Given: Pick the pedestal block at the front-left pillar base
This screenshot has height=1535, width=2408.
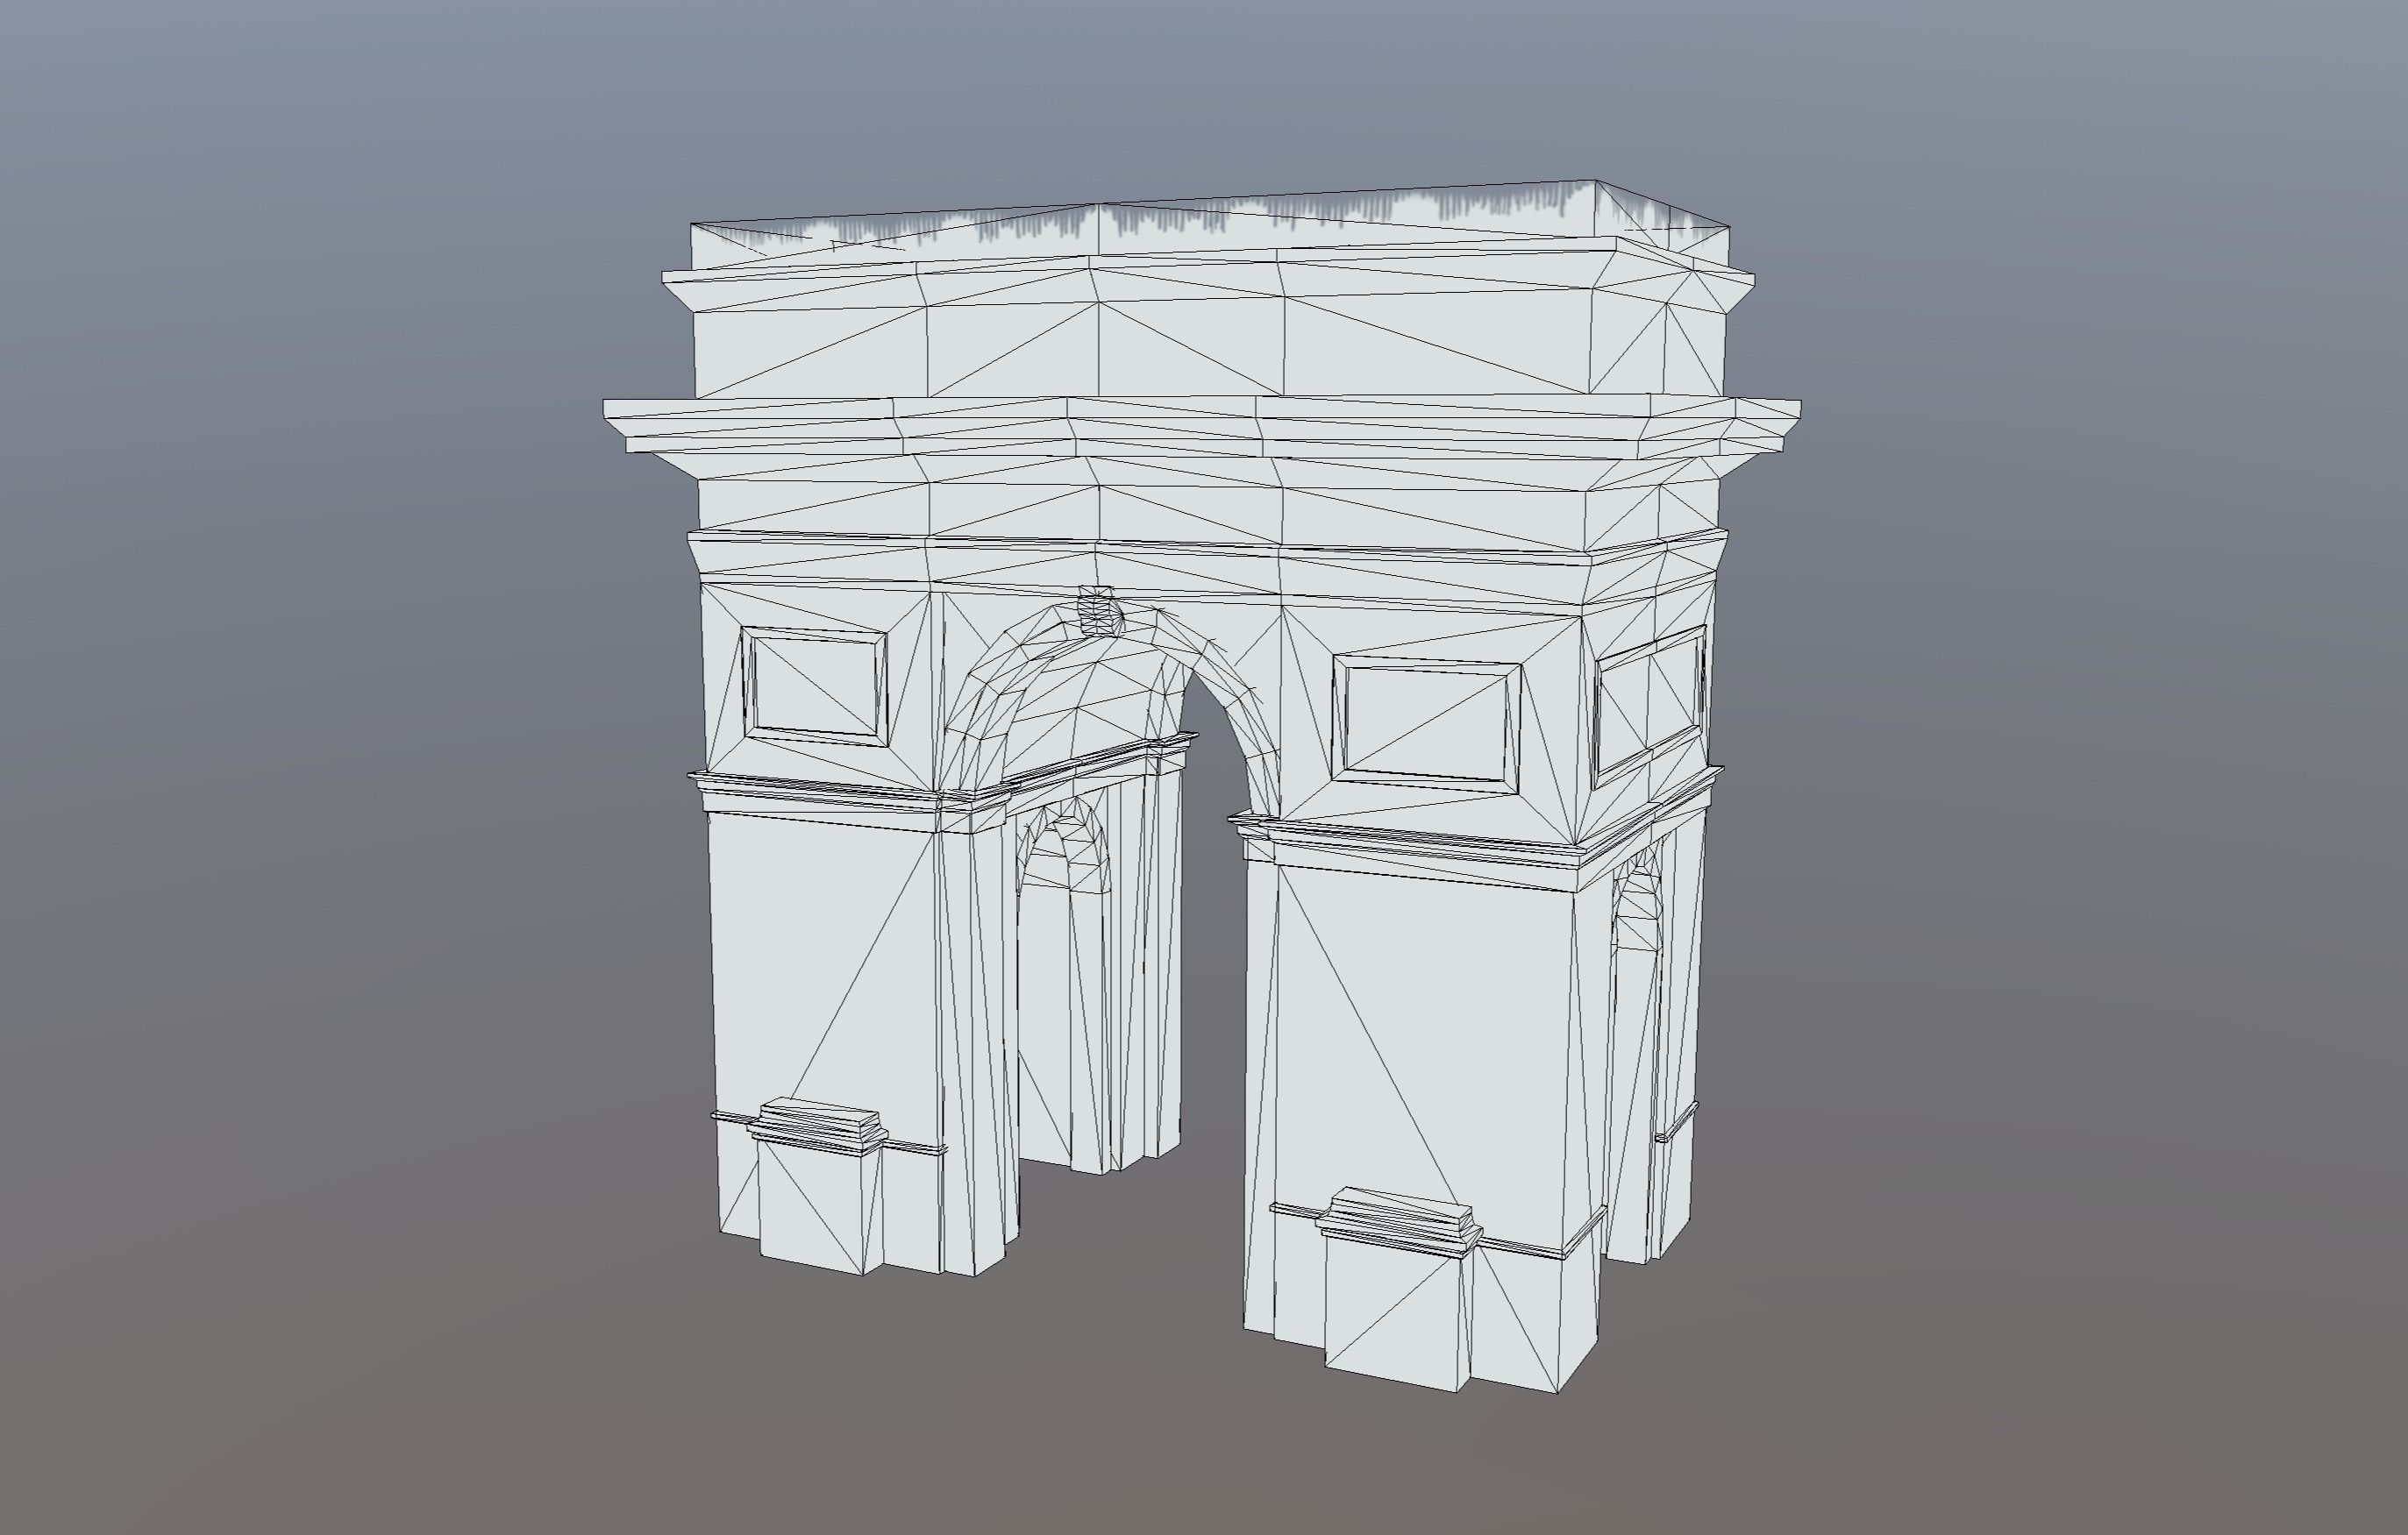Looking at the screenshot, I should point(818,1187).
